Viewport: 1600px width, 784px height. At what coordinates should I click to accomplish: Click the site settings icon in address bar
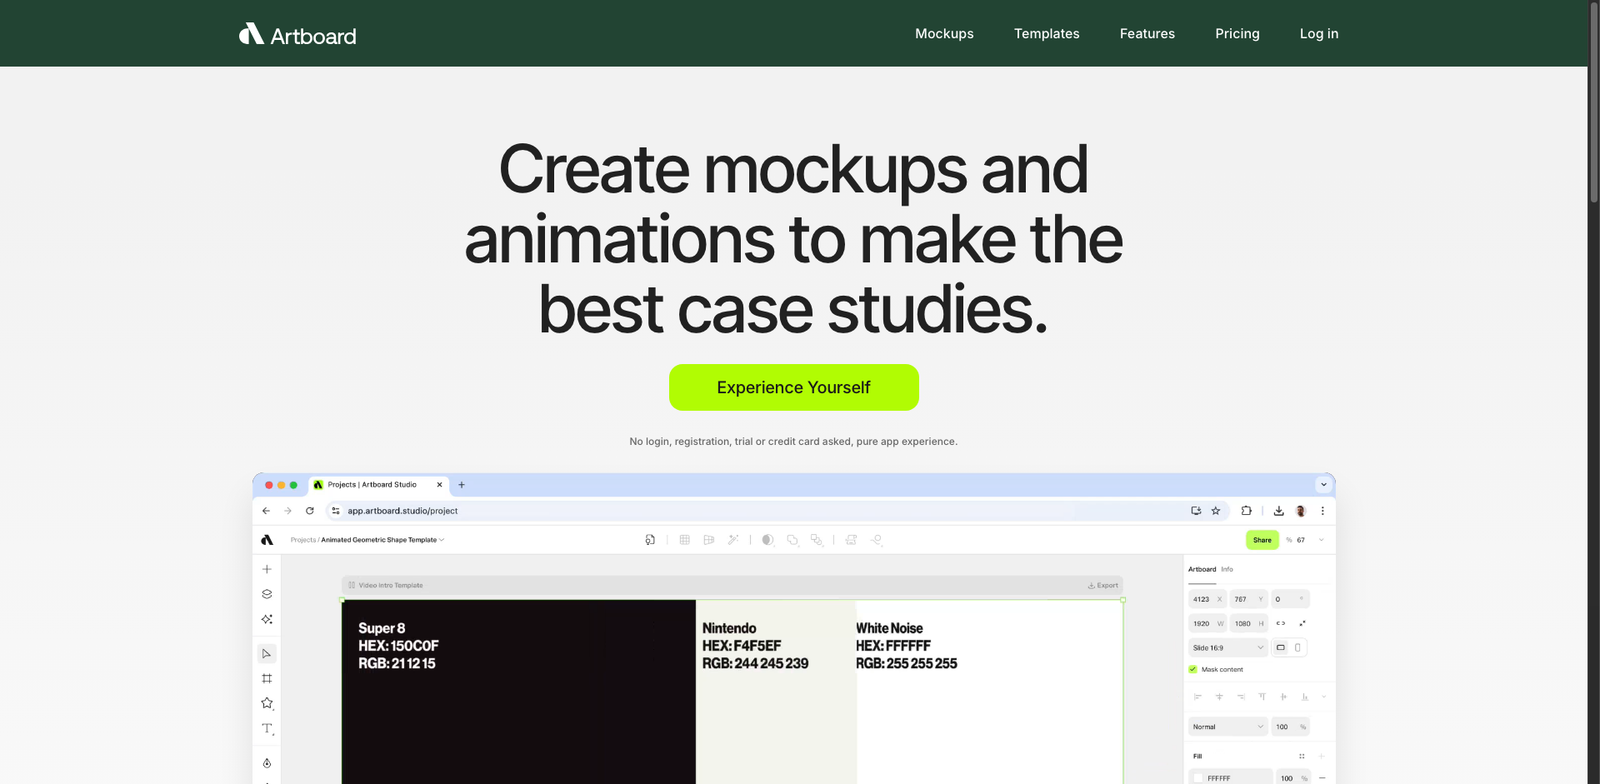click(x=336, y=510)
